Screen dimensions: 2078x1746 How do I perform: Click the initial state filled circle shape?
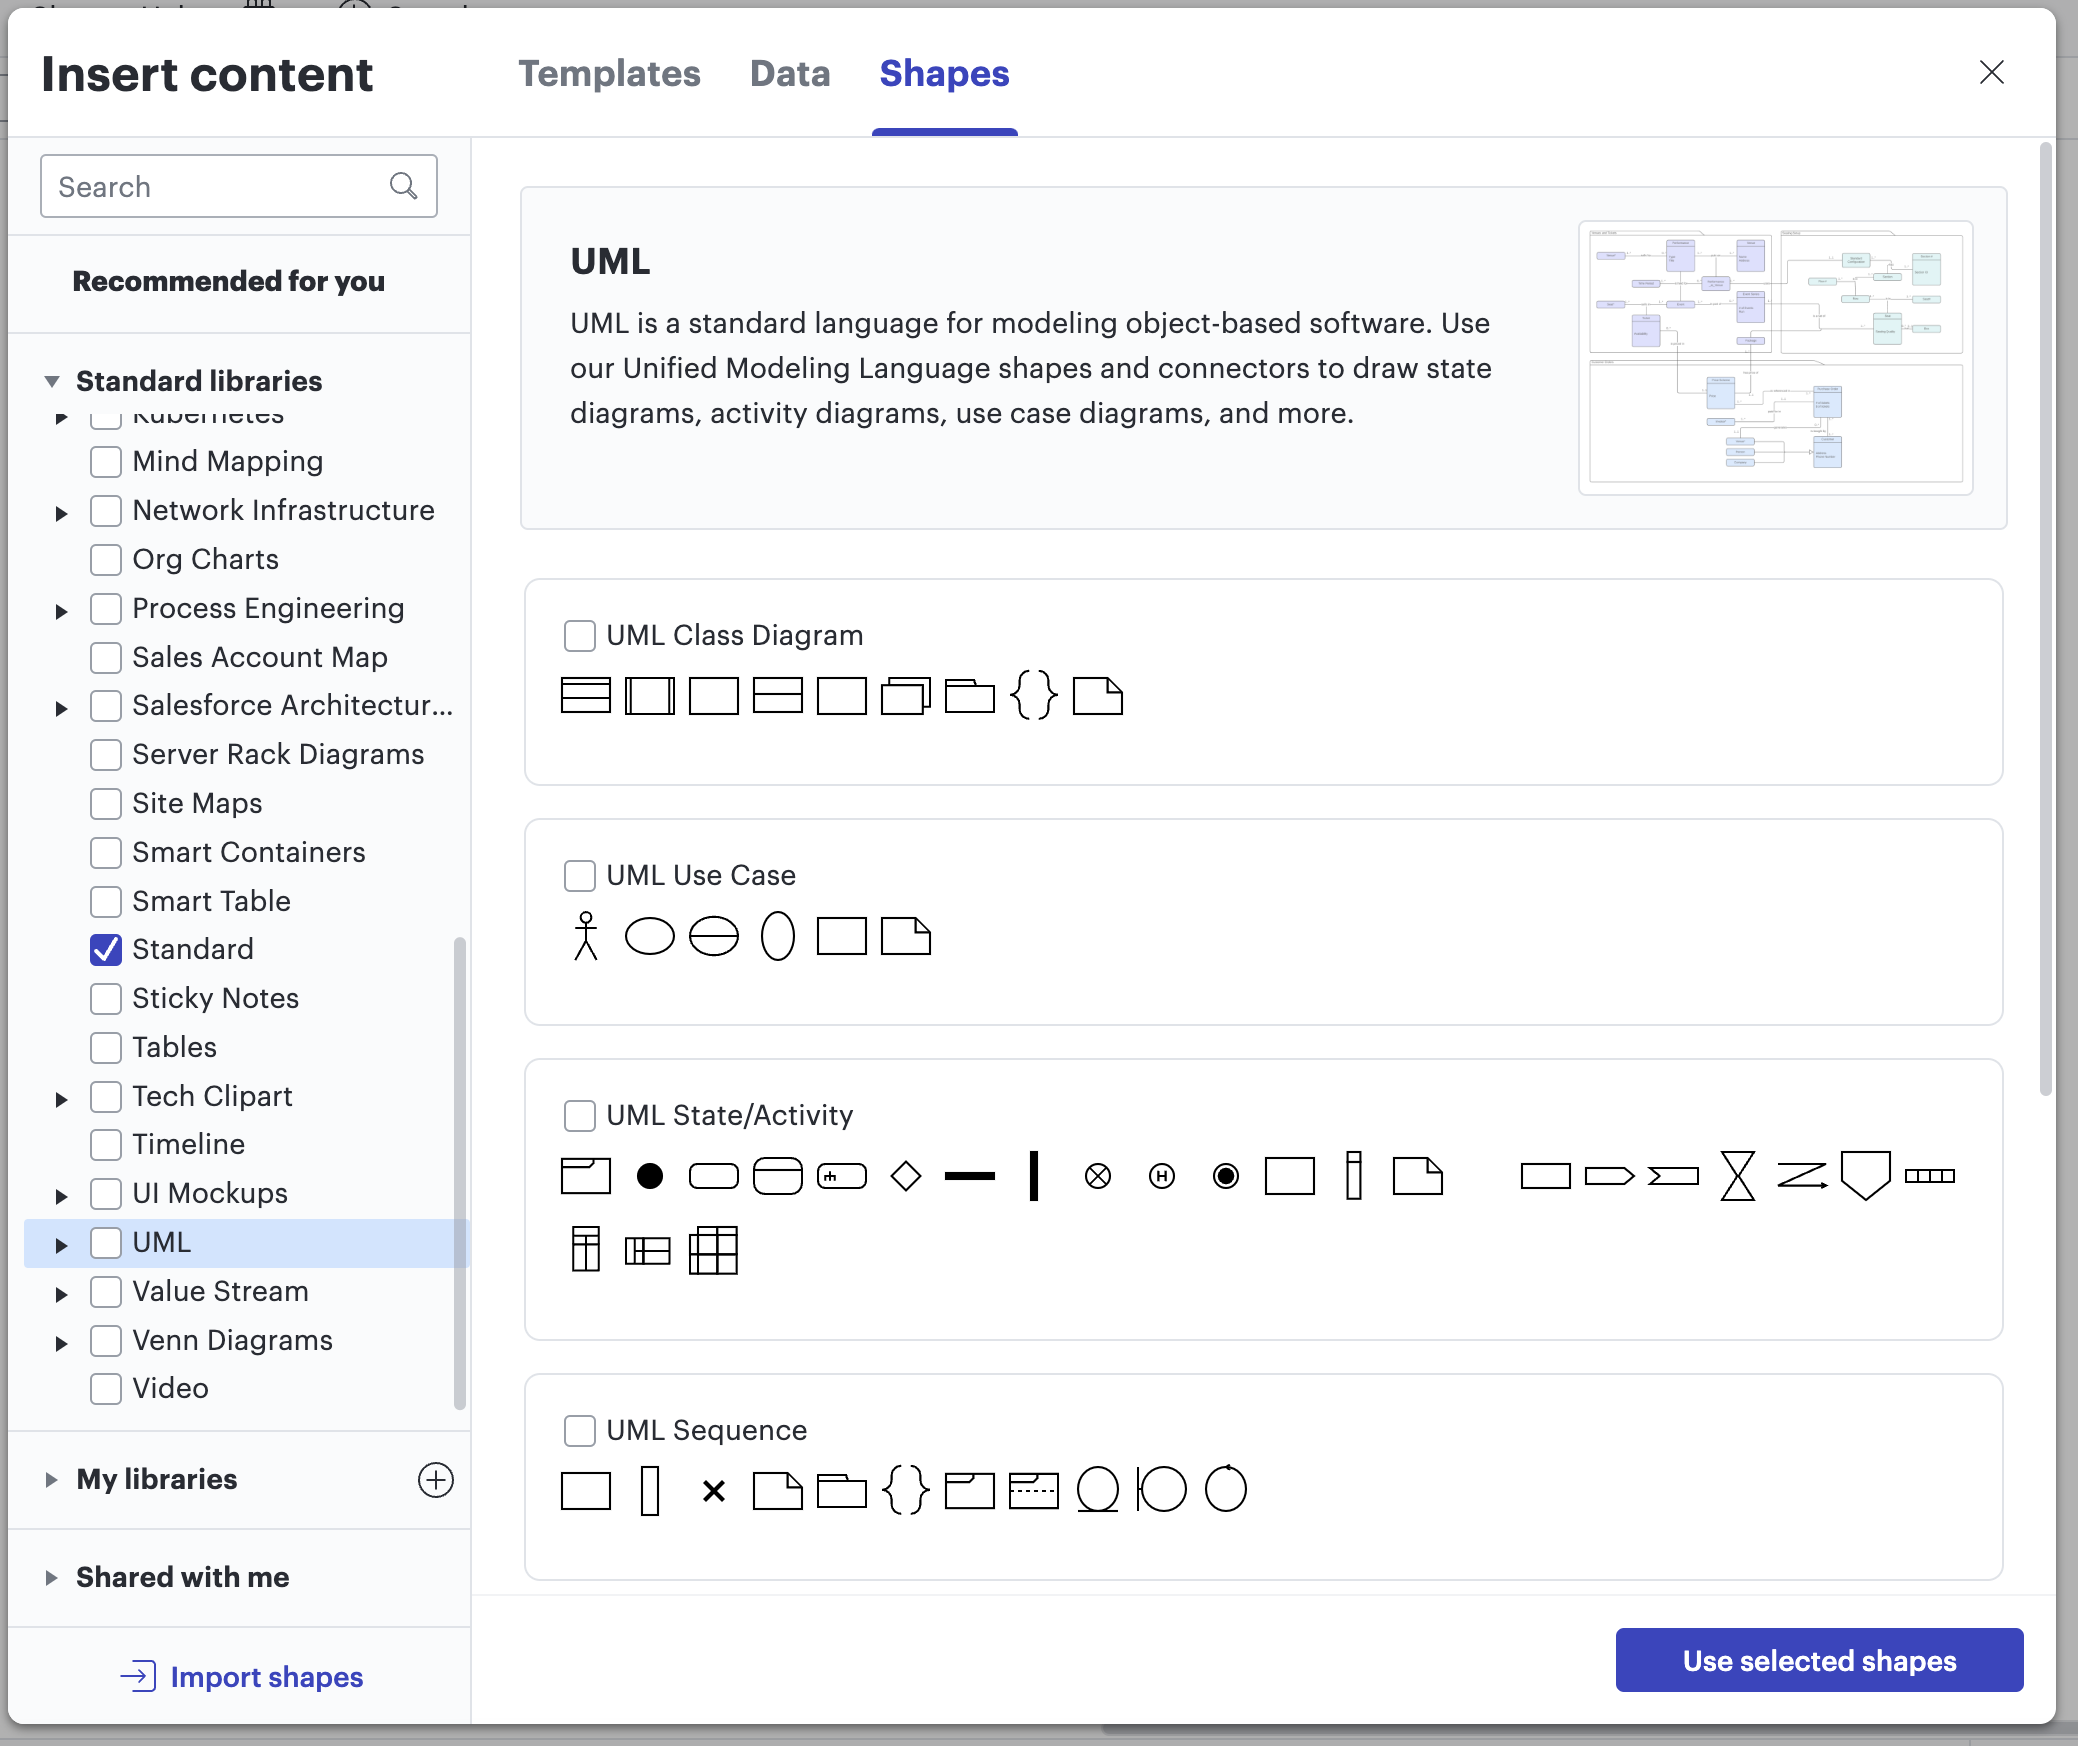pos(649,1177)
